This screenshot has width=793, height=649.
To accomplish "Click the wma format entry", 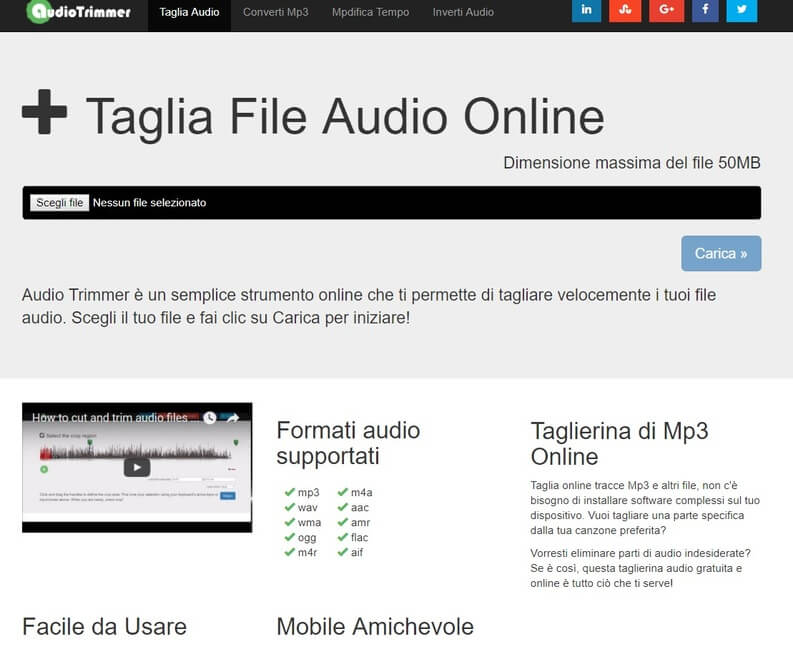I will pyautogui.click(x=302, y=523).
